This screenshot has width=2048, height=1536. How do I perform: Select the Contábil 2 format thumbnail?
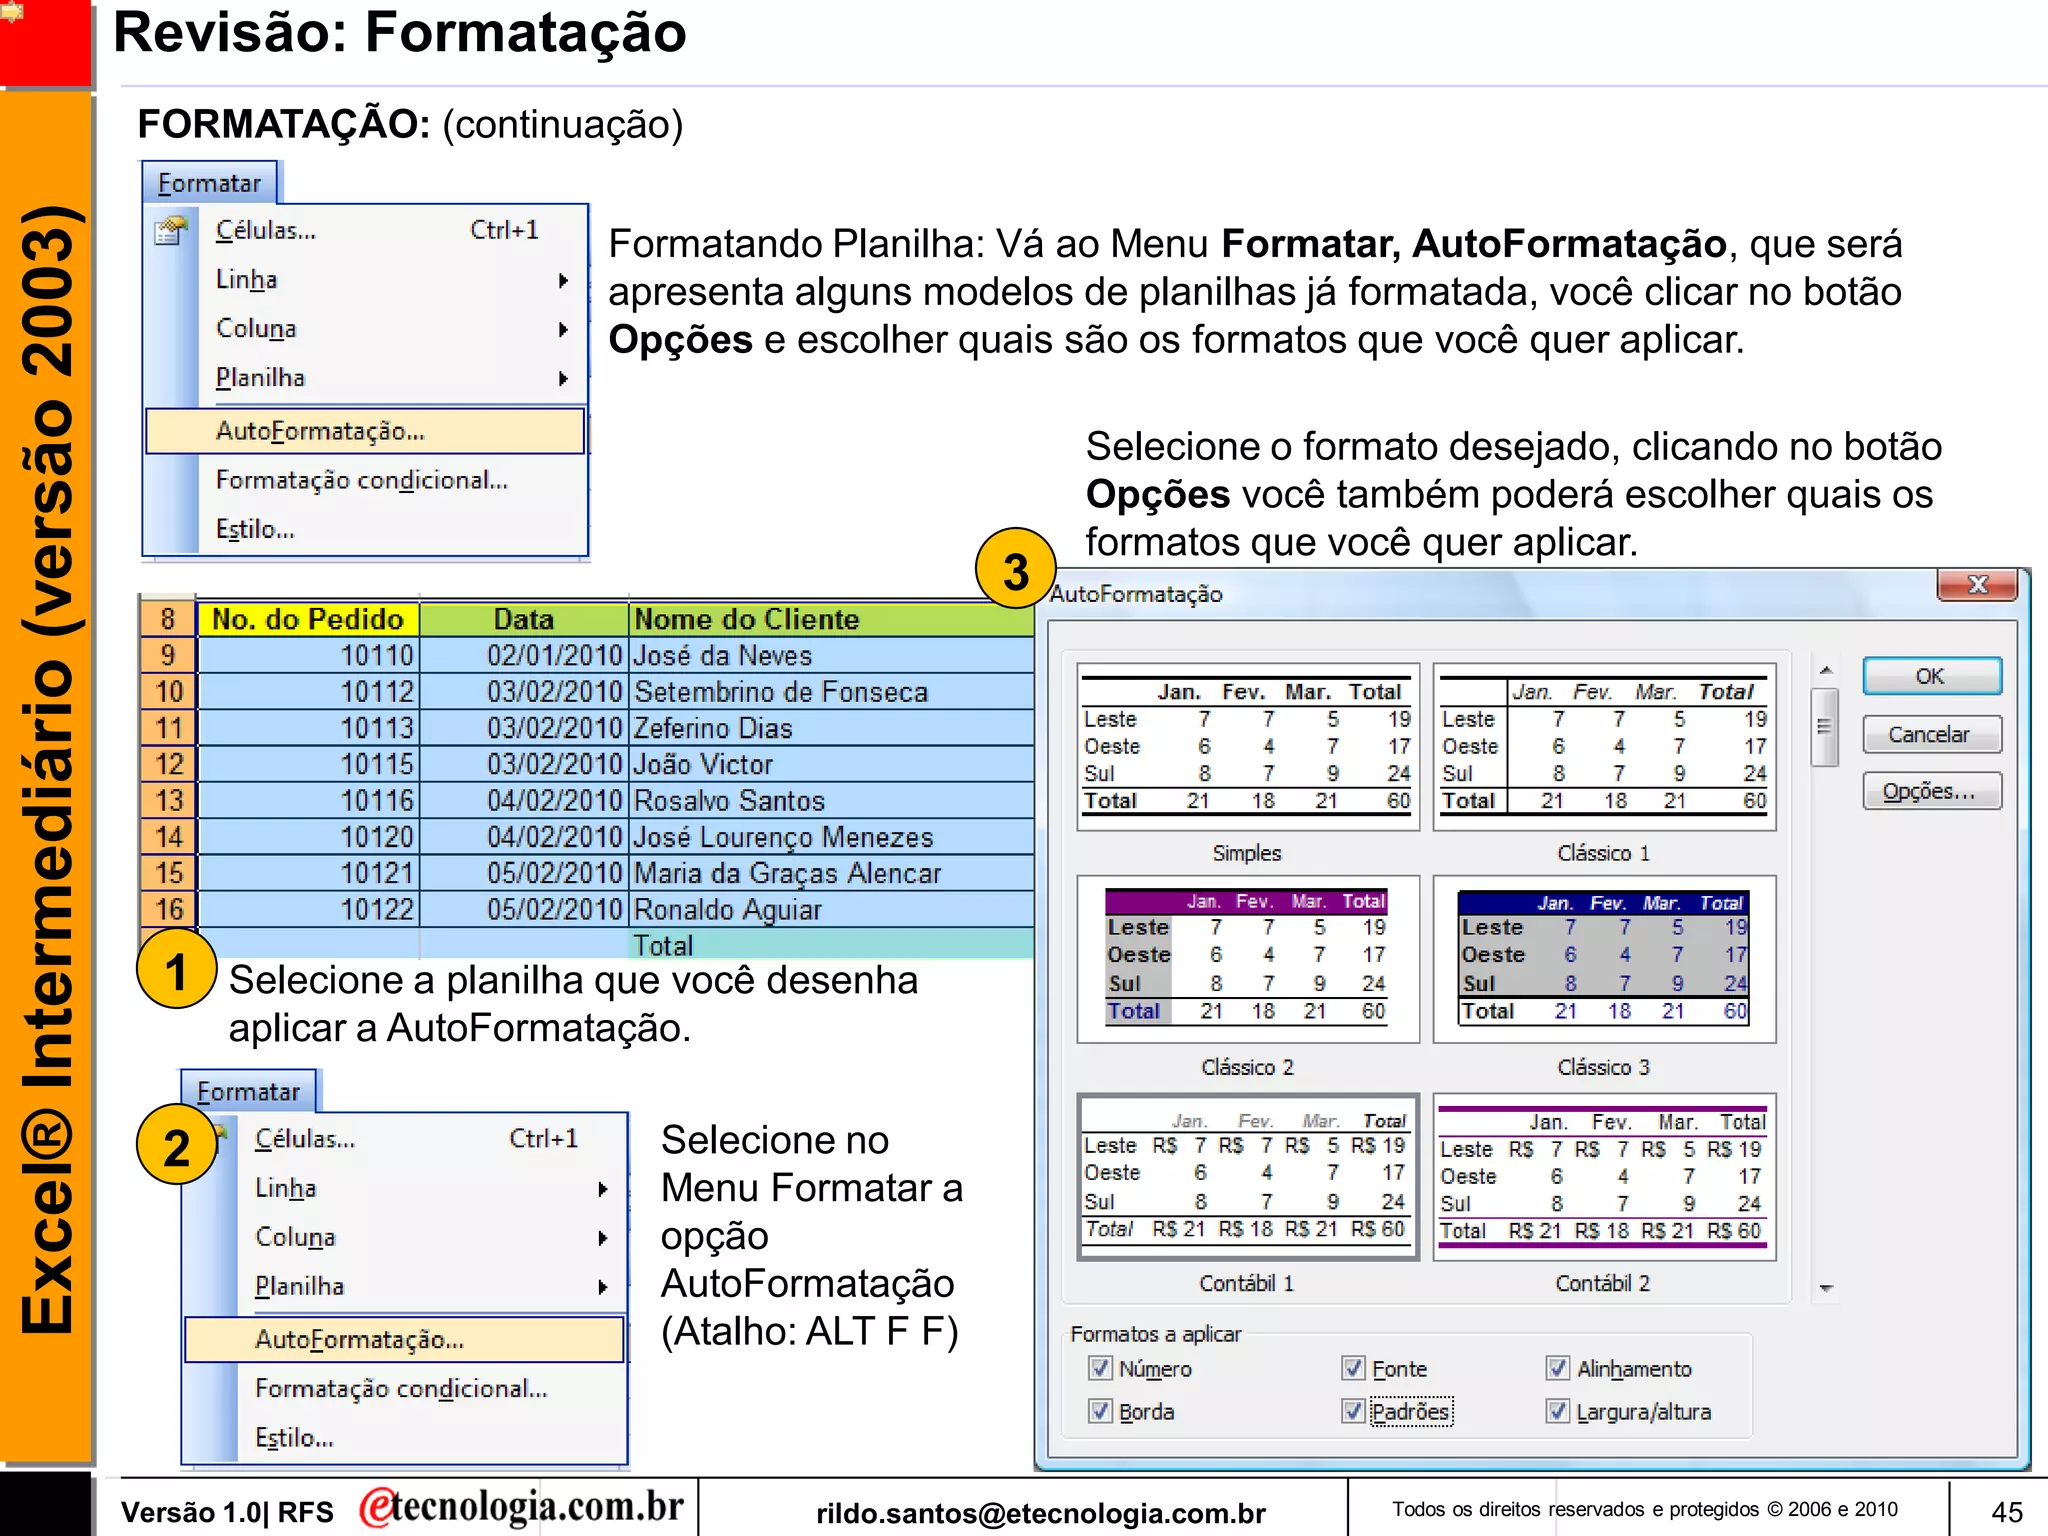click(1604, 1176)
